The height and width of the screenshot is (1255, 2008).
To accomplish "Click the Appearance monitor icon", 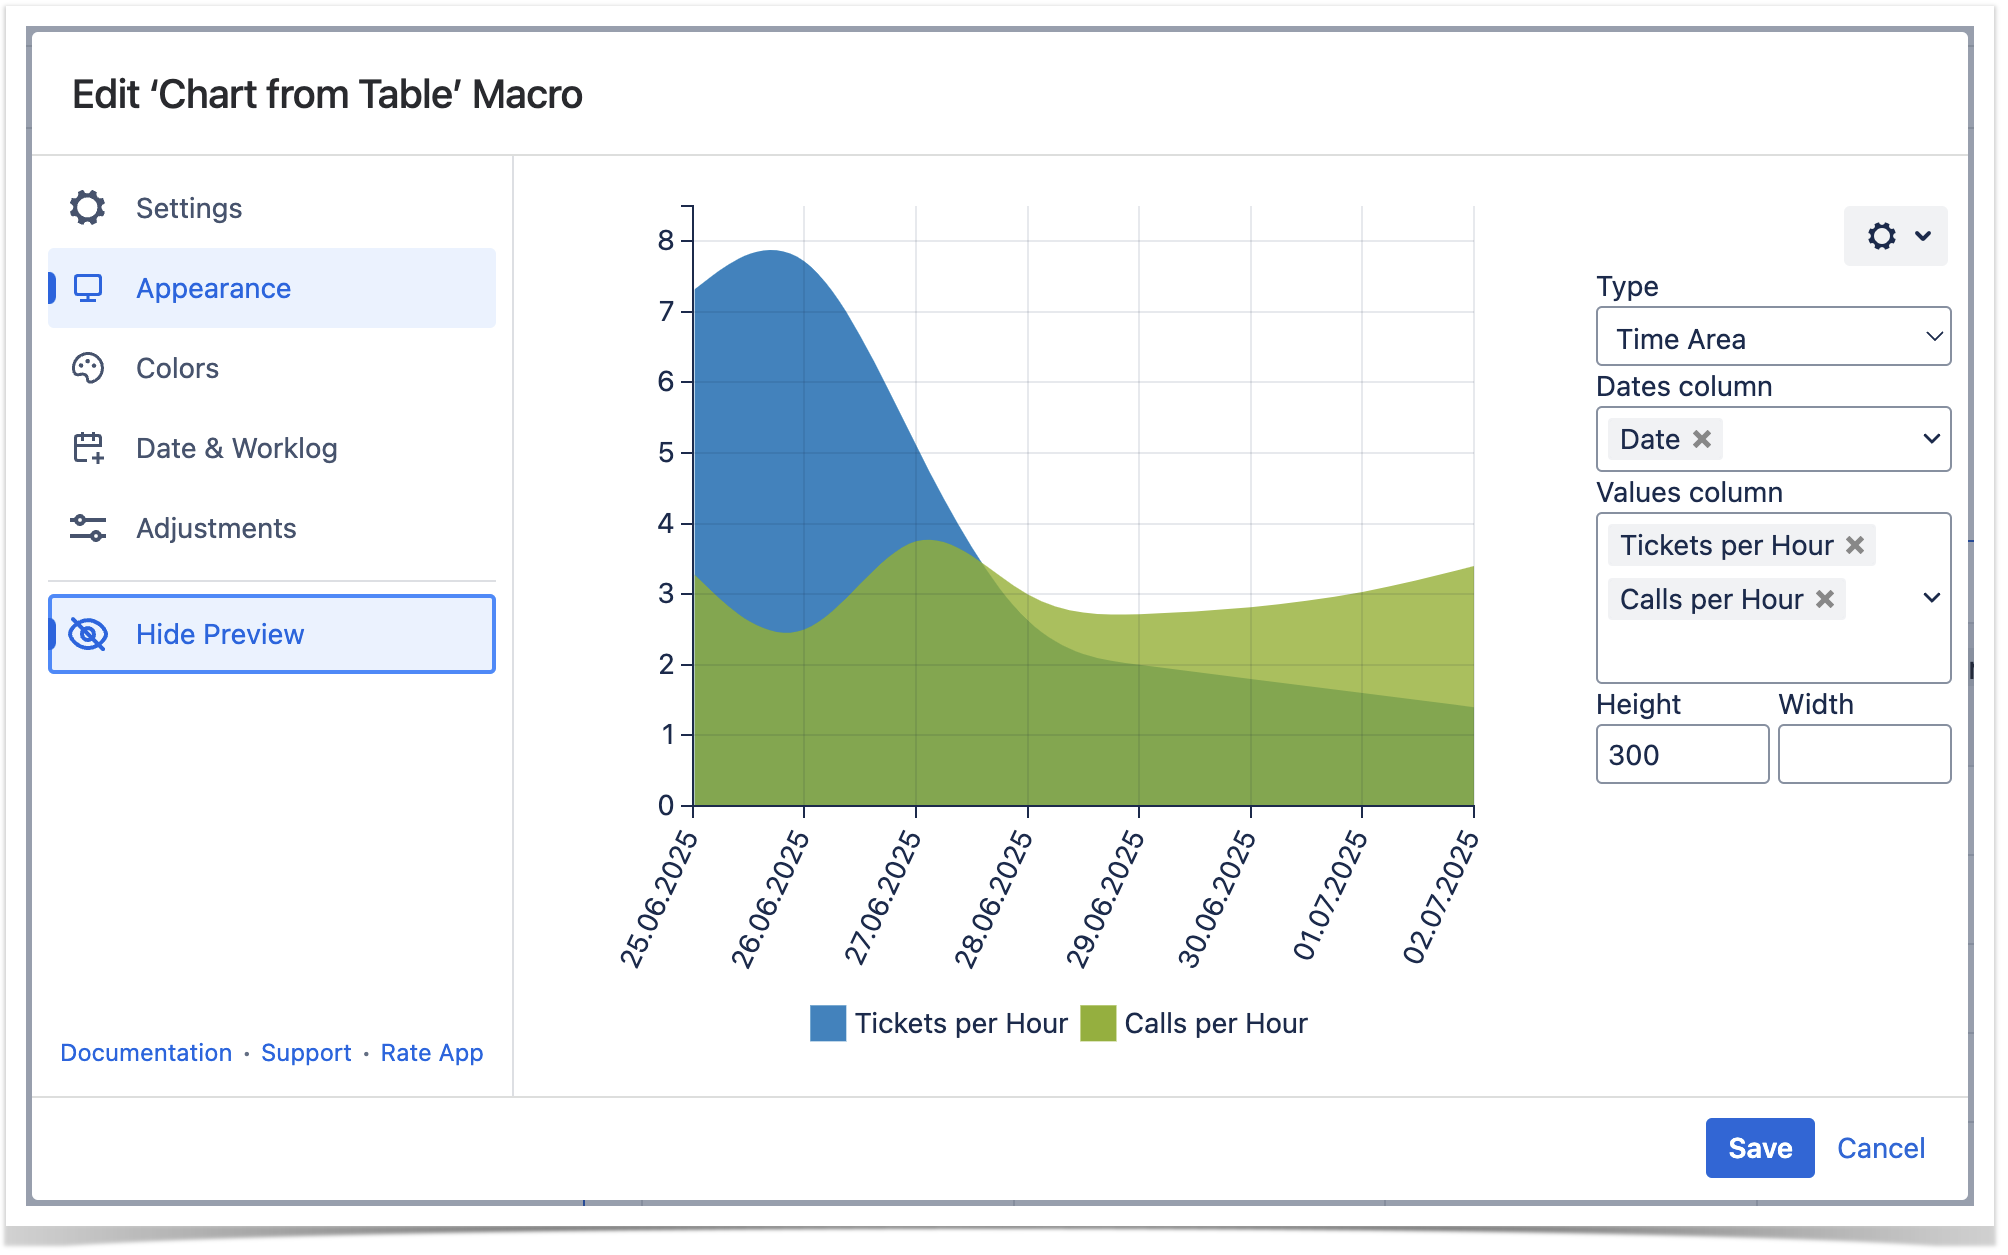I will pyautogui.click(x=88, y=288).
